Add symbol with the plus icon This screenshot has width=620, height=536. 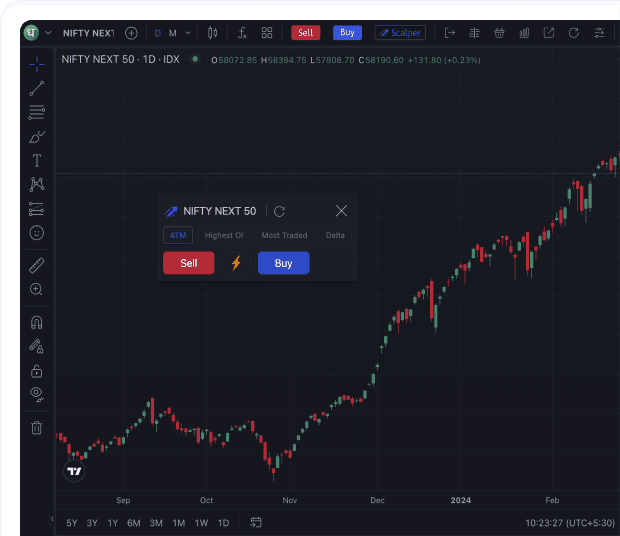tap(131, 33)
